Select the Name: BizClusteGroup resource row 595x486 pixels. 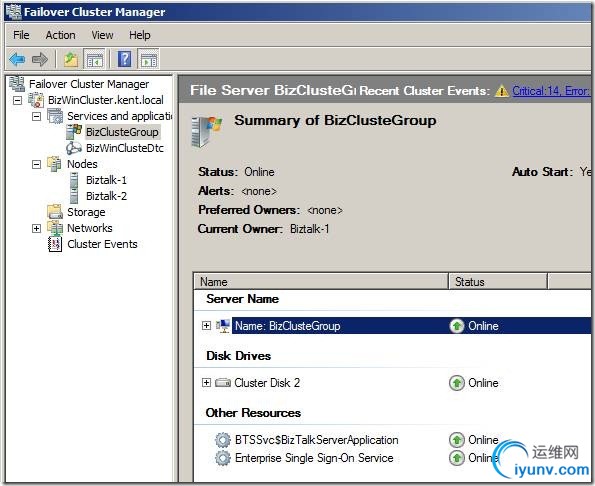tap(411, 326)
